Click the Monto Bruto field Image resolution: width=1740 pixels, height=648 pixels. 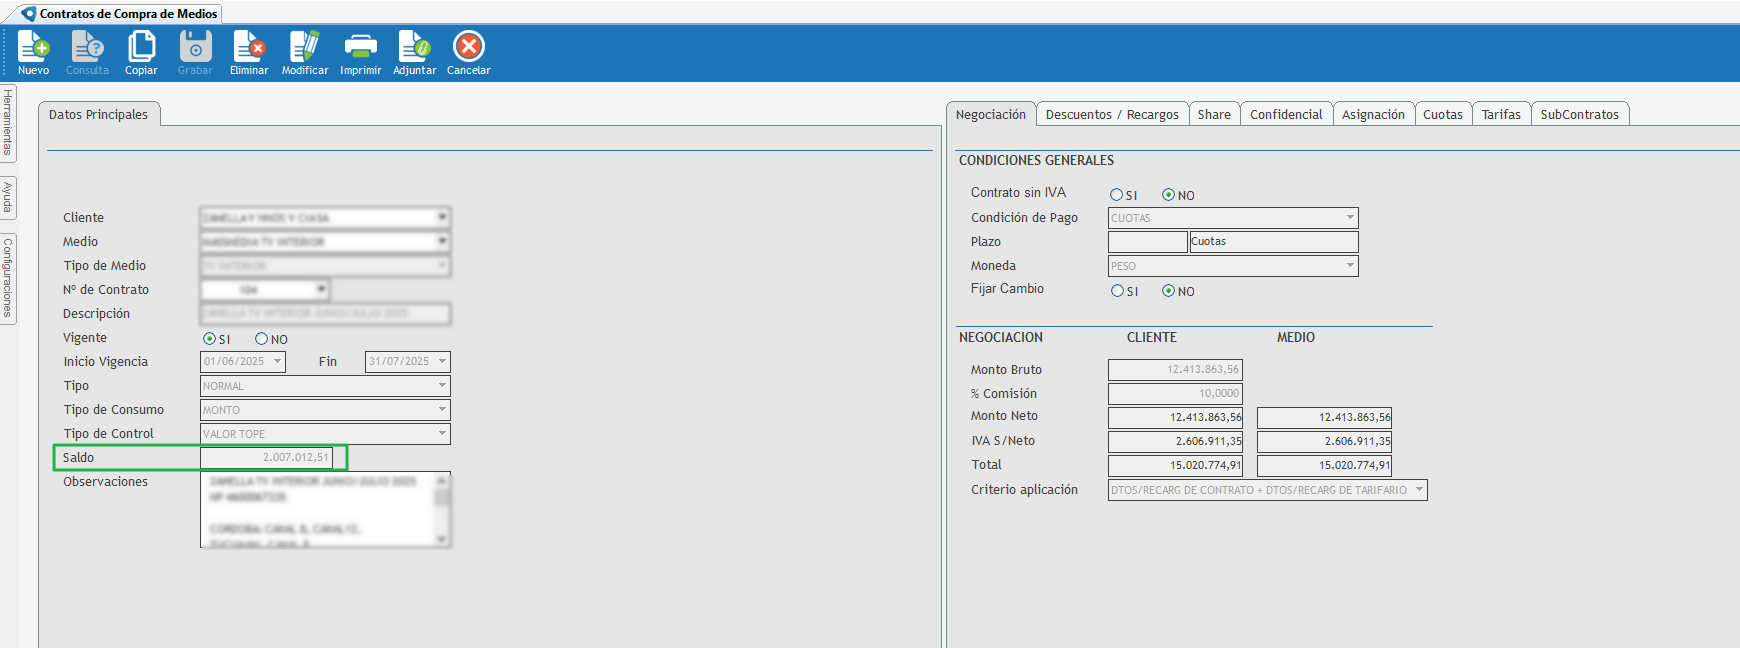click(x=1175, y=370)
